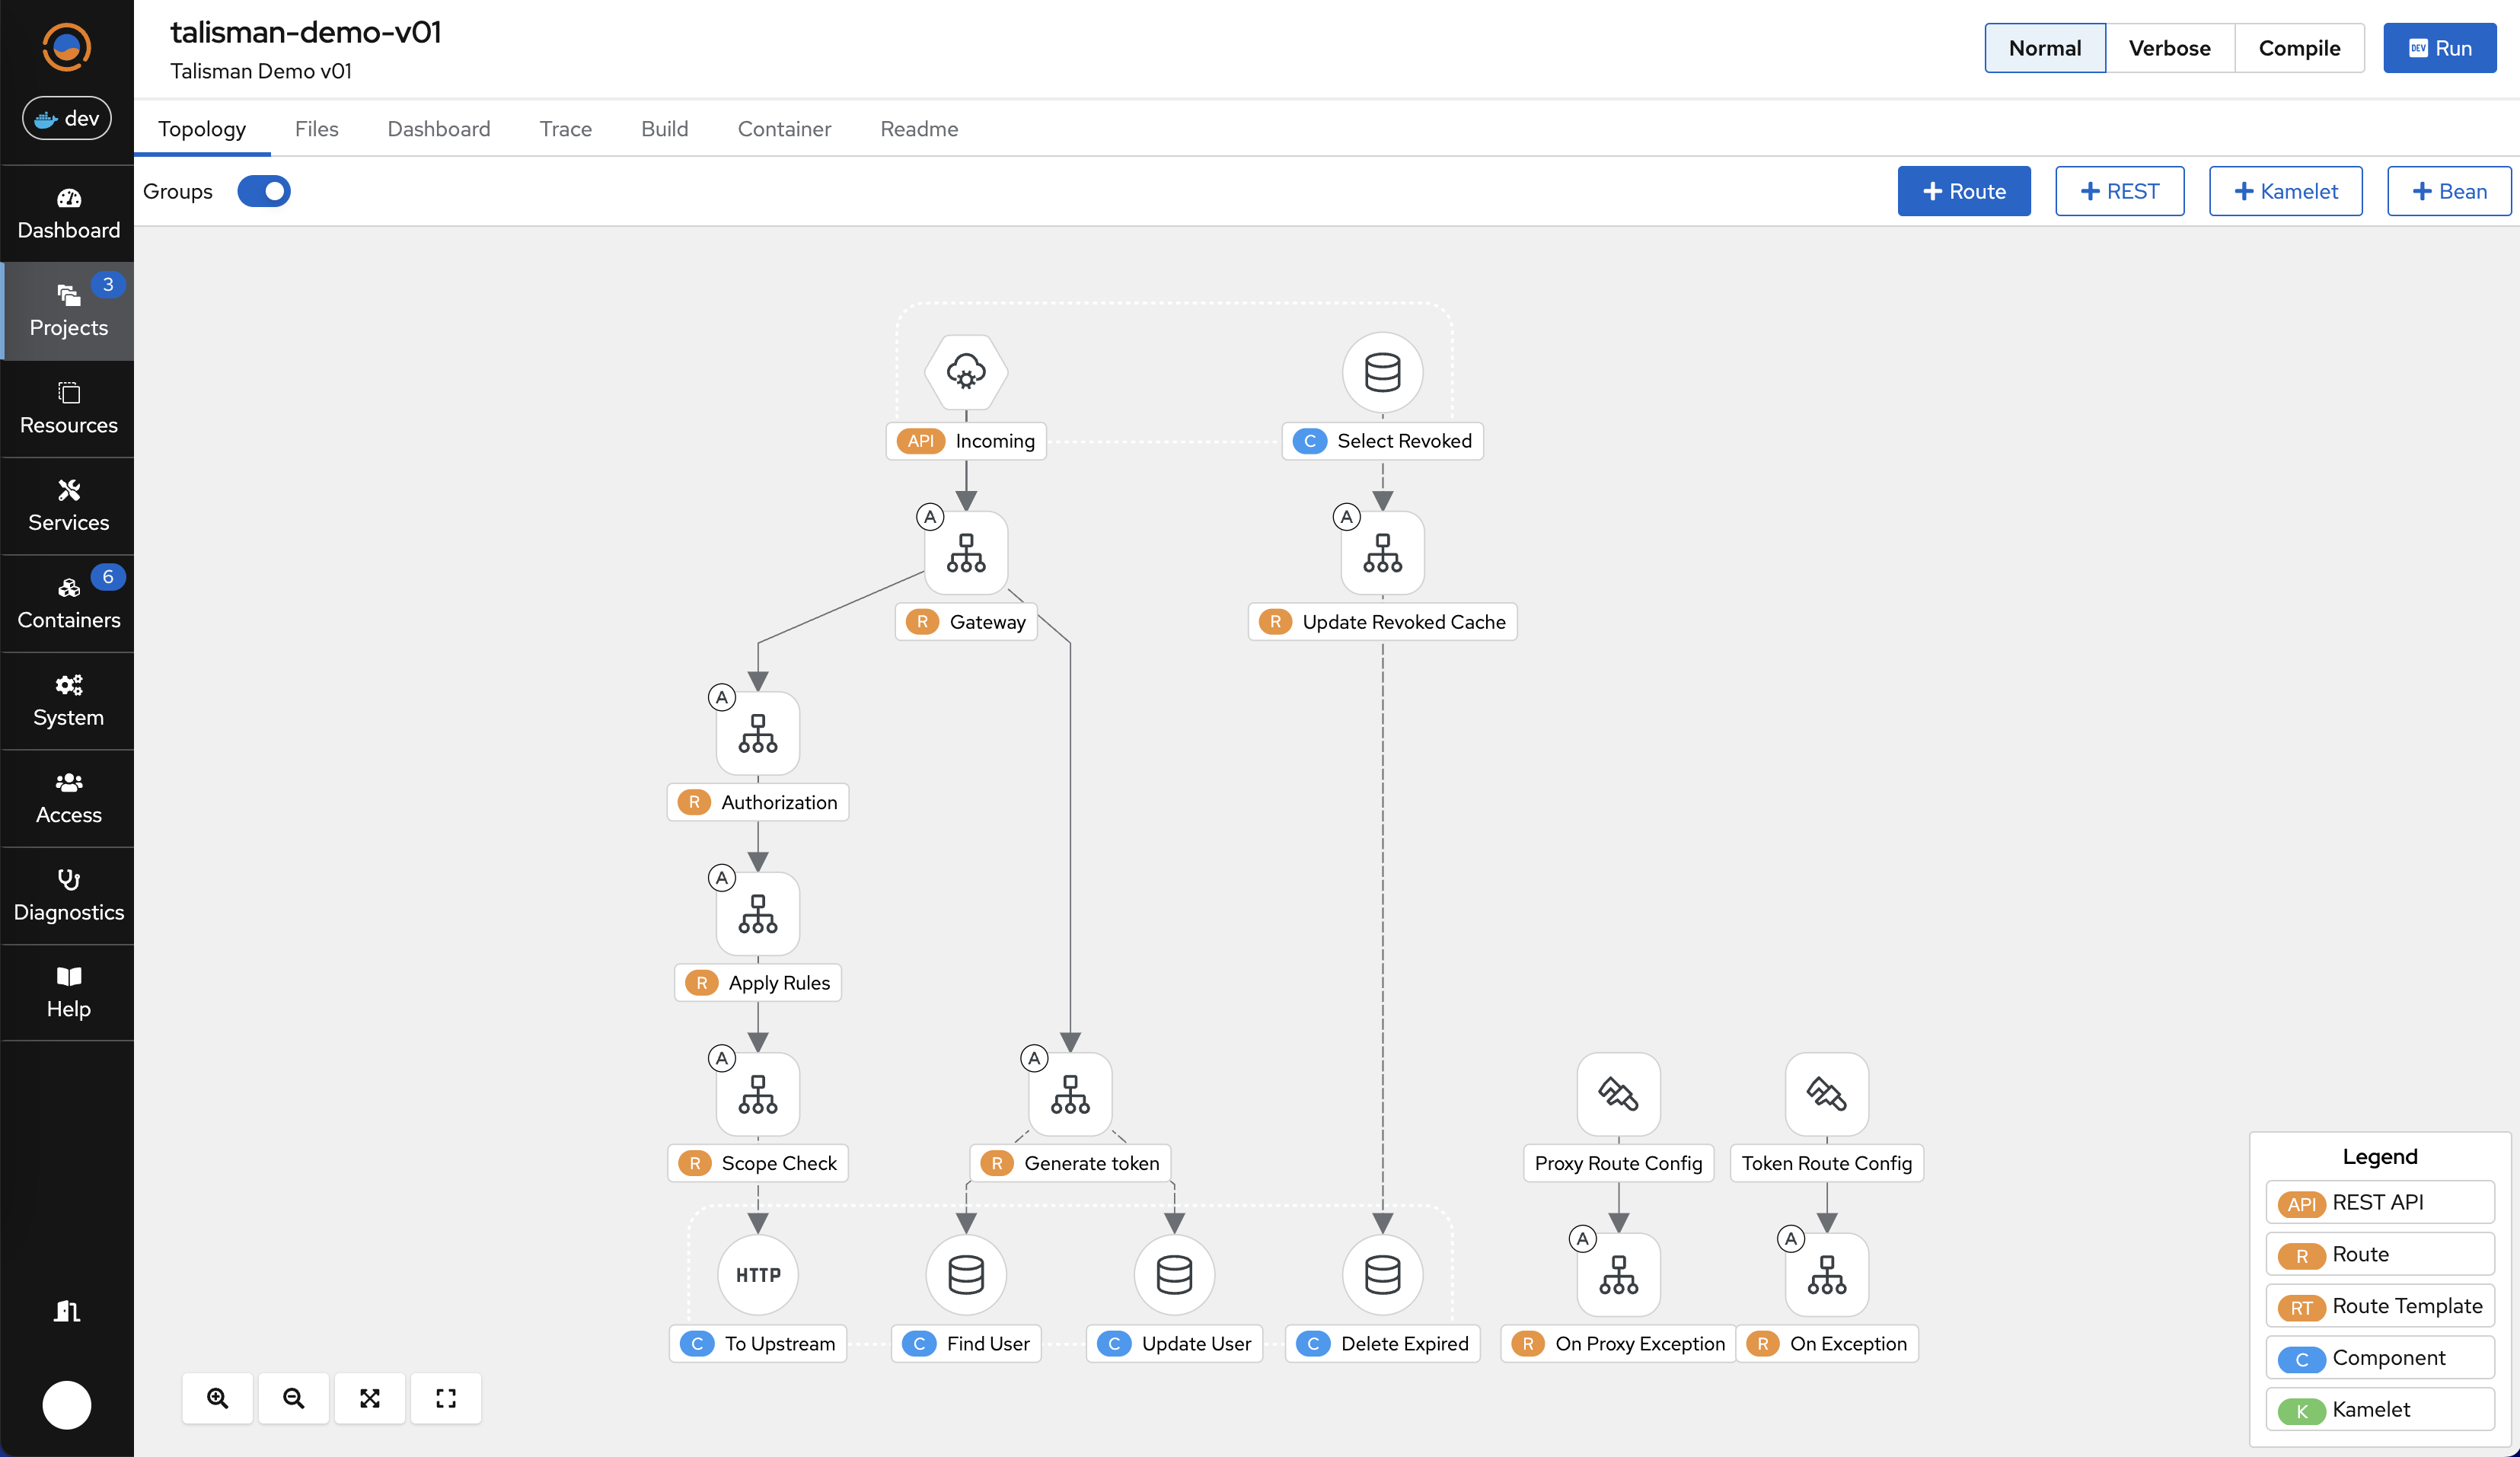The width and height of the screenshot is (2520, 1457).
Task: Click the reset view corners icon
Action: pos(446,1398)
